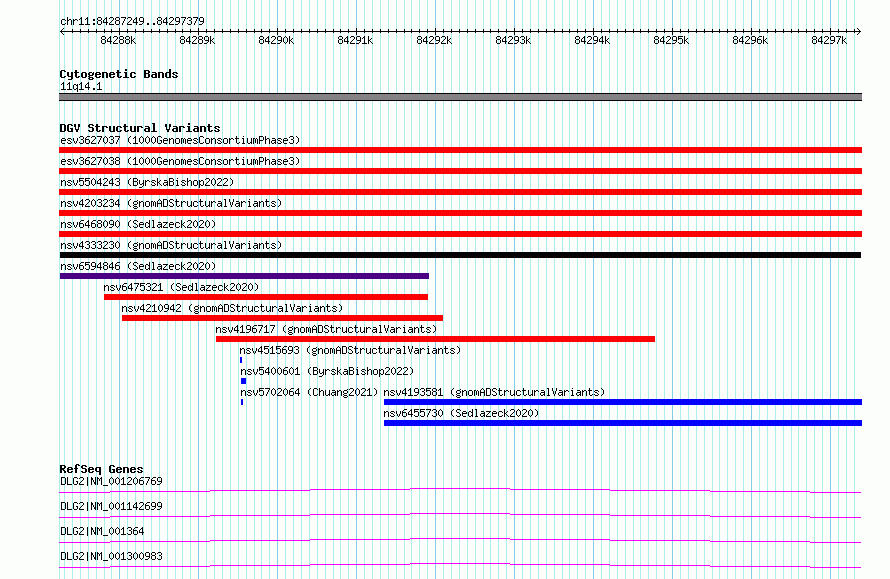Select the red bar under nsv6468090
890x579 pixels.
(460, 234)
